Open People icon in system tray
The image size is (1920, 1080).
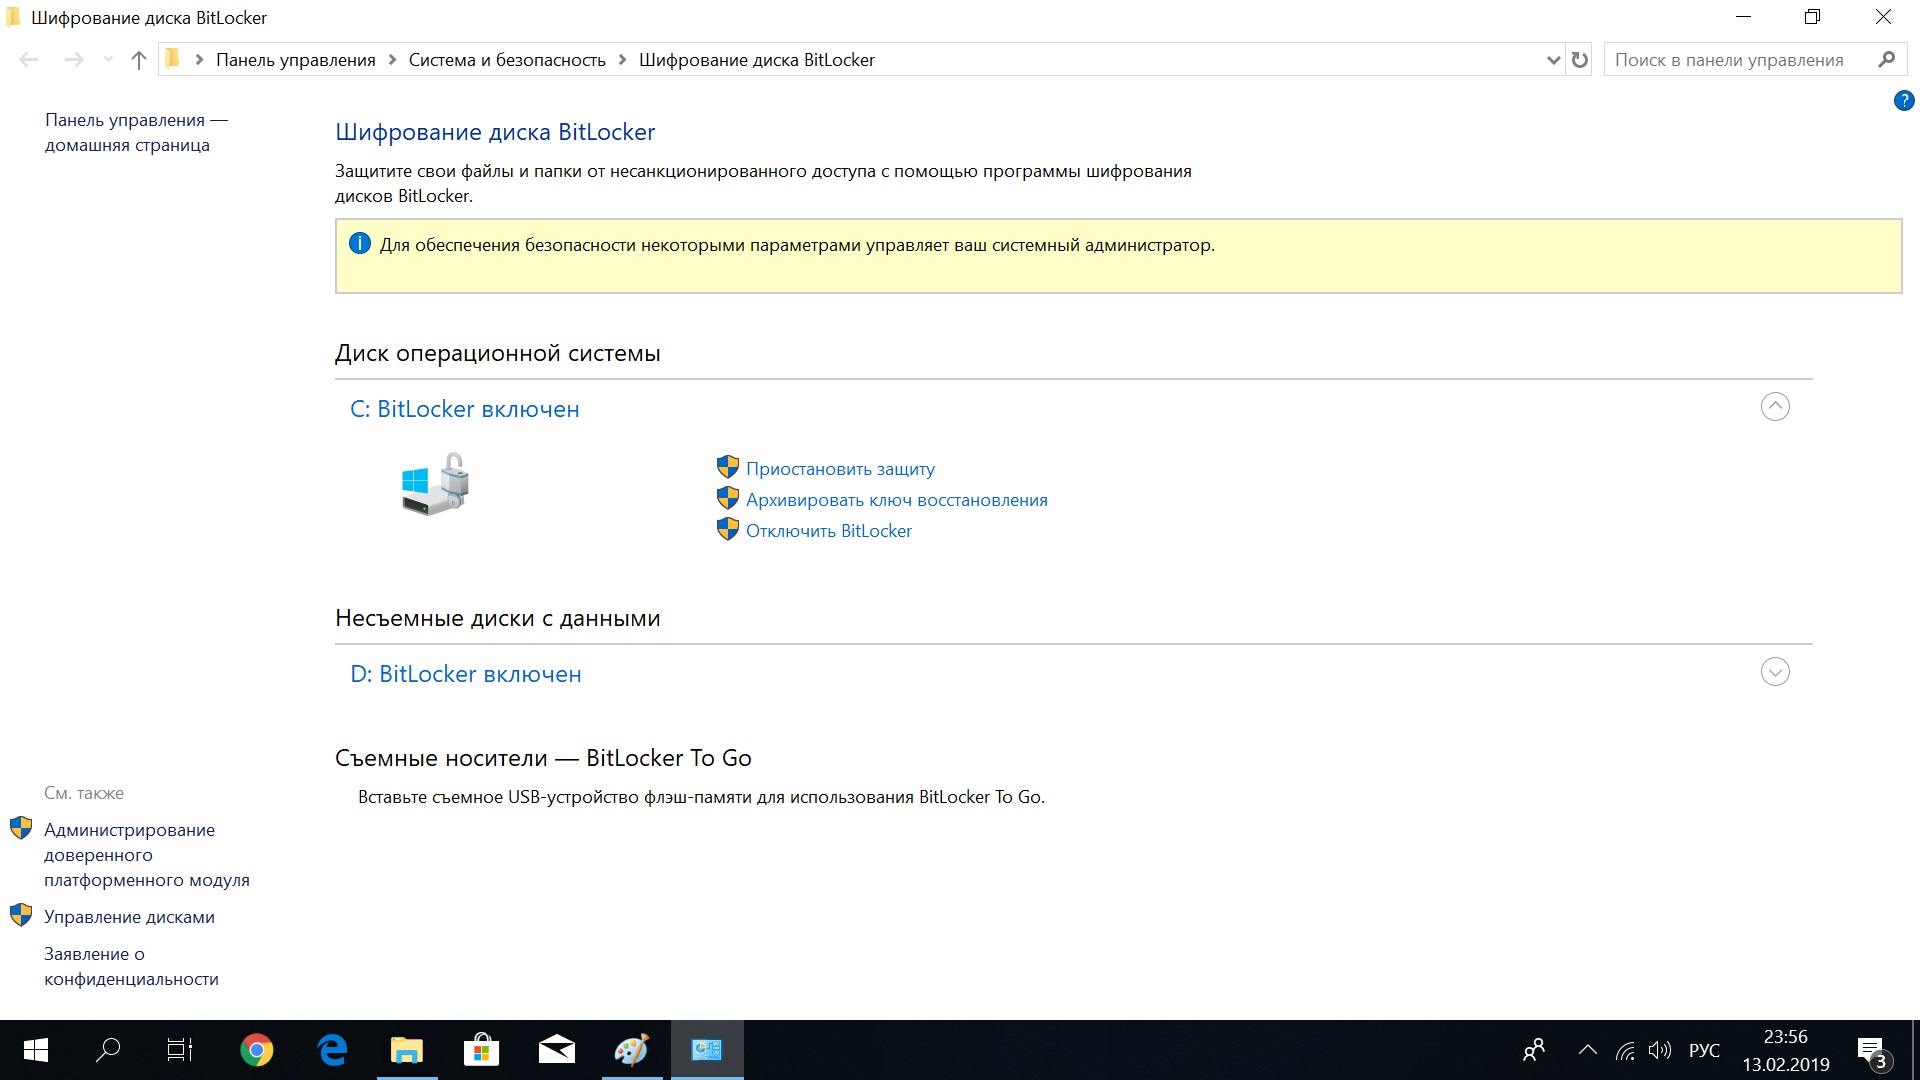(x=1534, y=1050)
